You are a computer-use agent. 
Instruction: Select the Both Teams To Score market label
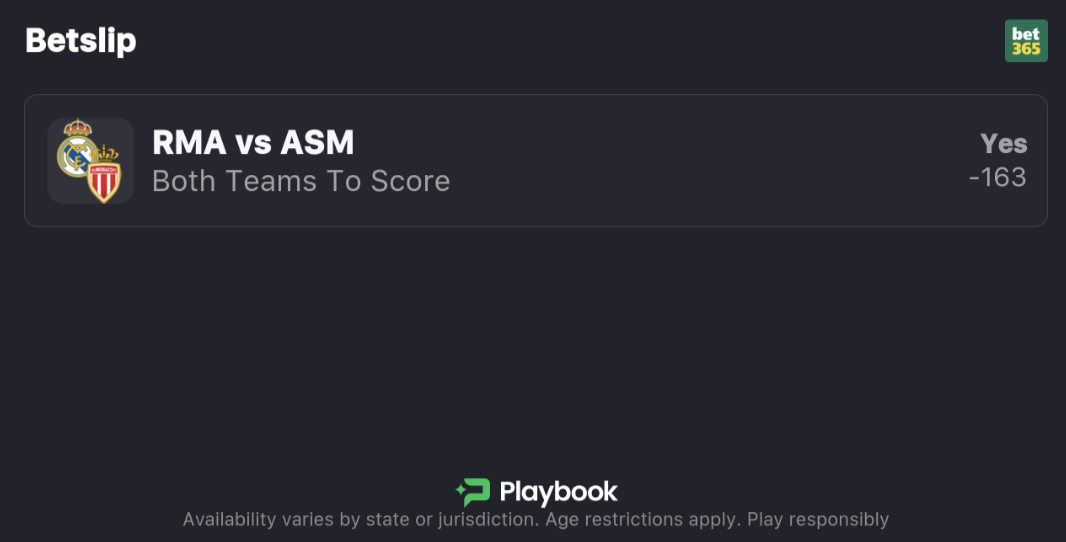(x=301, y=181)
